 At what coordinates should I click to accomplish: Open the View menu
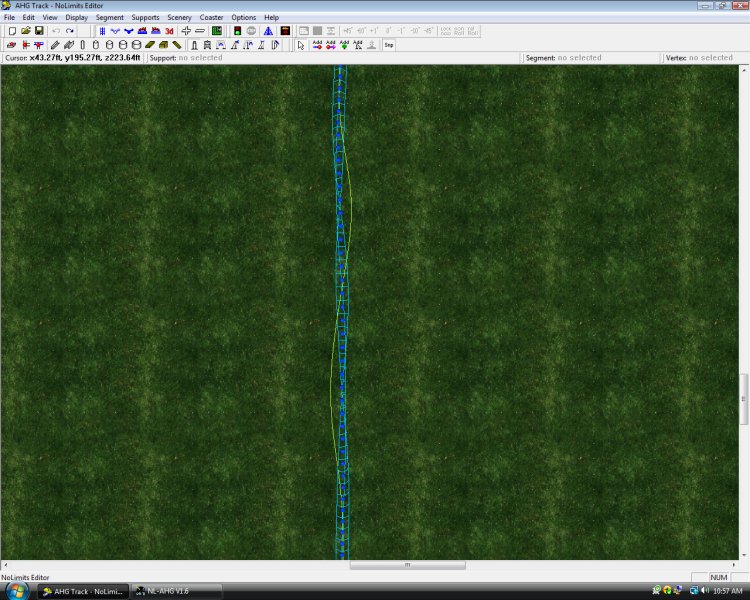point(50,17)
